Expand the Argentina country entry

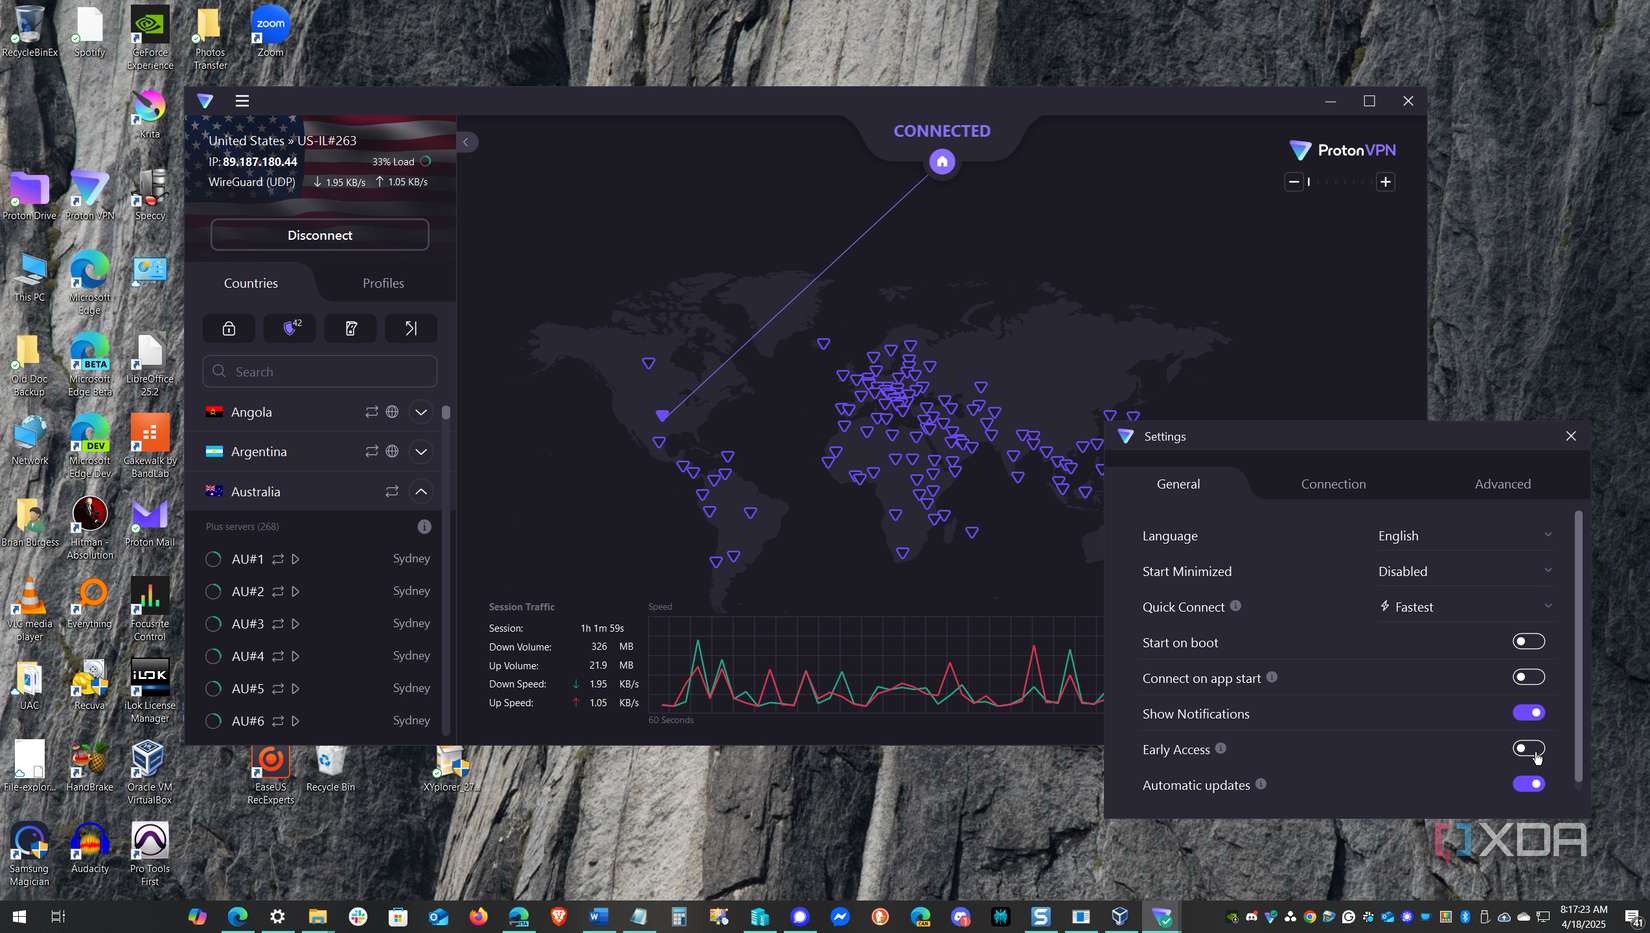coord(421,451)
